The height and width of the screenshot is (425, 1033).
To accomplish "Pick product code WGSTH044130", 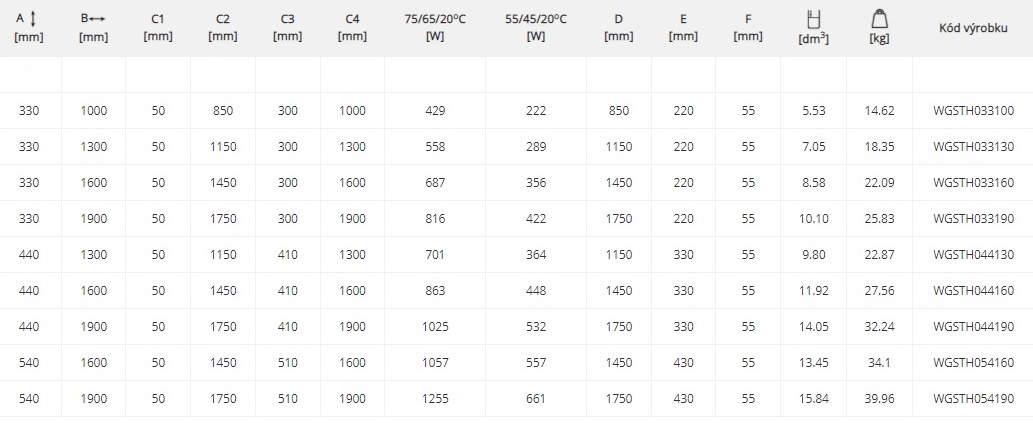I will pyautogui.click(x=972, y=255).
